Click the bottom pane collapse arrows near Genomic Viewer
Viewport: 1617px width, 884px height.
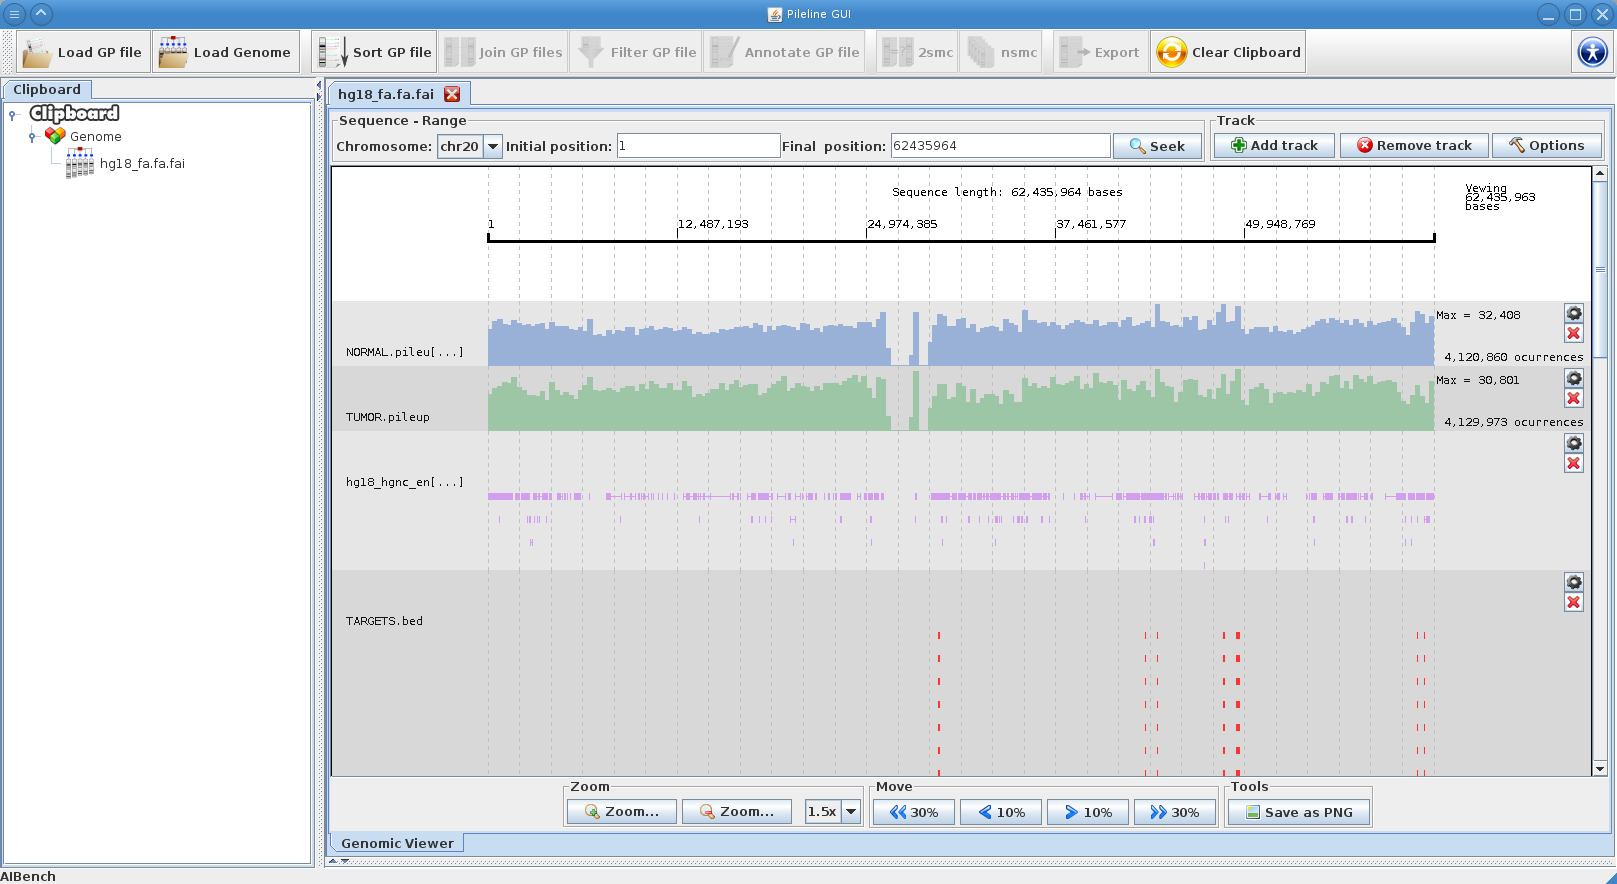(x=339, y=861)
